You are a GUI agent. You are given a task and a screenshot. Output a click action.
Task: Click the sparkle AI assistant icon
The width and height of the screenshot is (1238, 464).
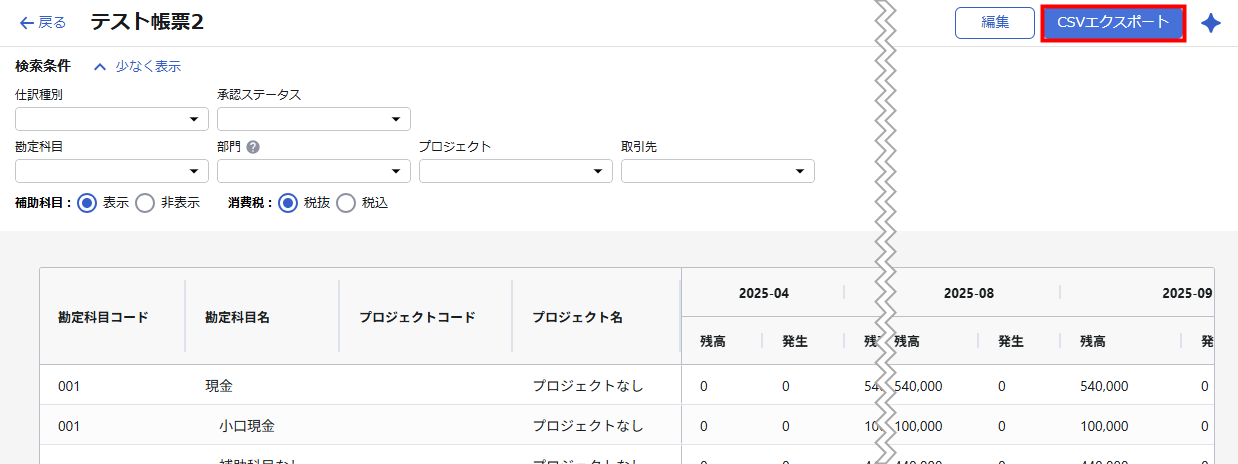(x=1211, y=23)
